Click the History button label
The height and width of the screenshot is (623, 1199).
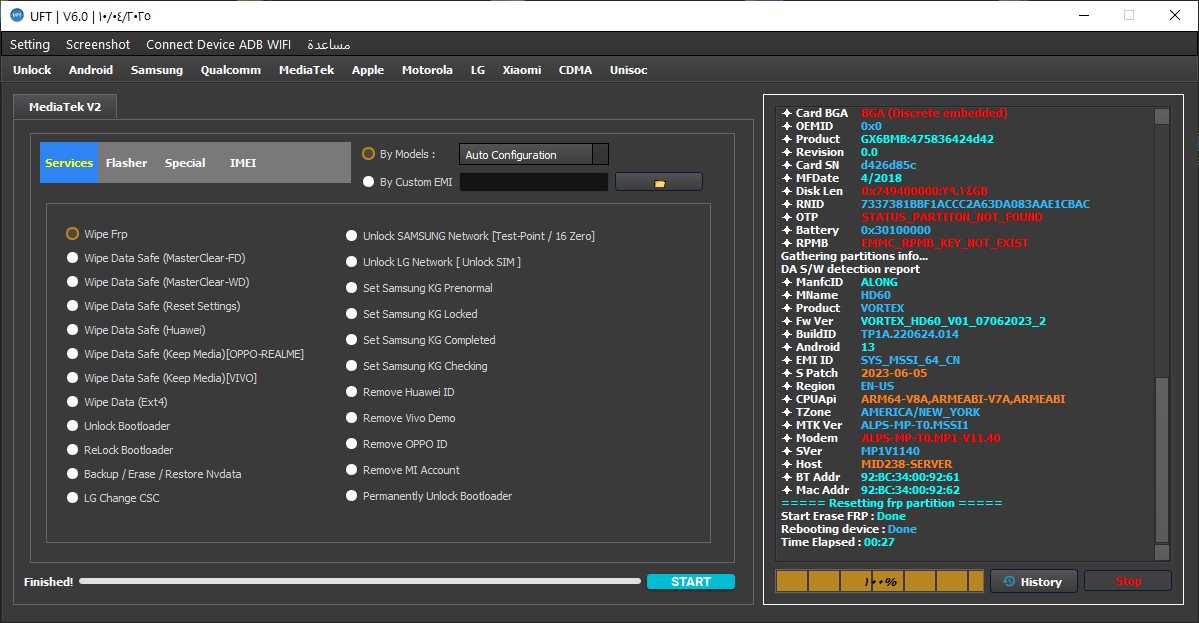pos(1041,582)
